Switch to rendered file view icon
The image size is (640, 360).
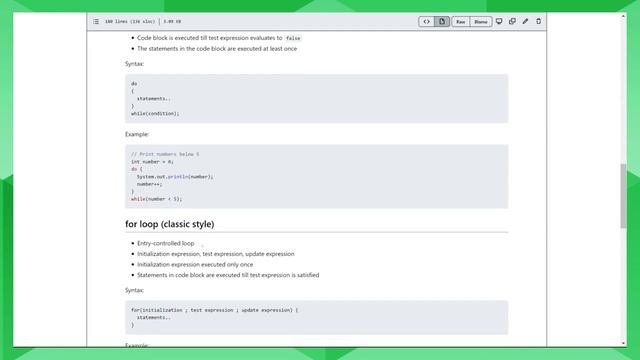pyautogui.click(x=442, y=22)
